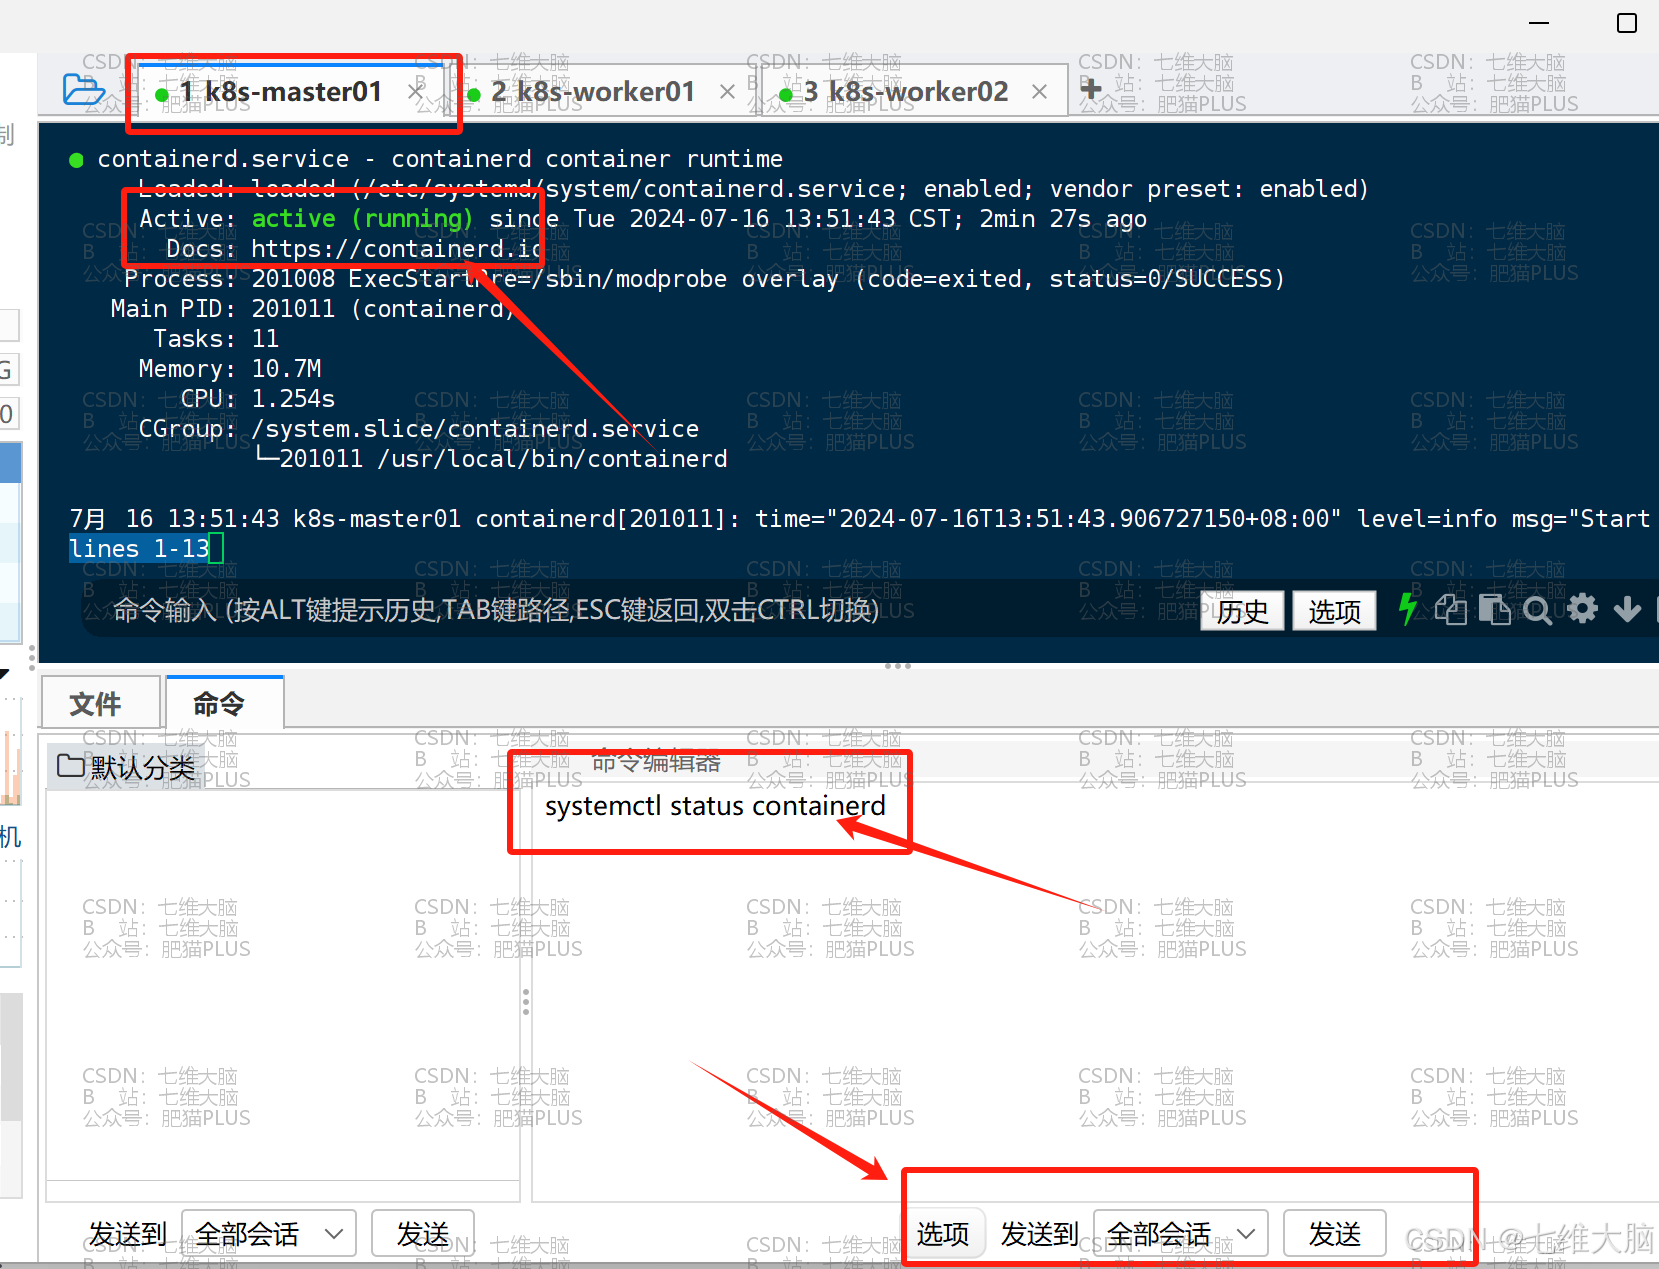Click the Process: 201008 ExecStartPre line
This screenshot has width=1659, height=1269.
coord(704,279)
